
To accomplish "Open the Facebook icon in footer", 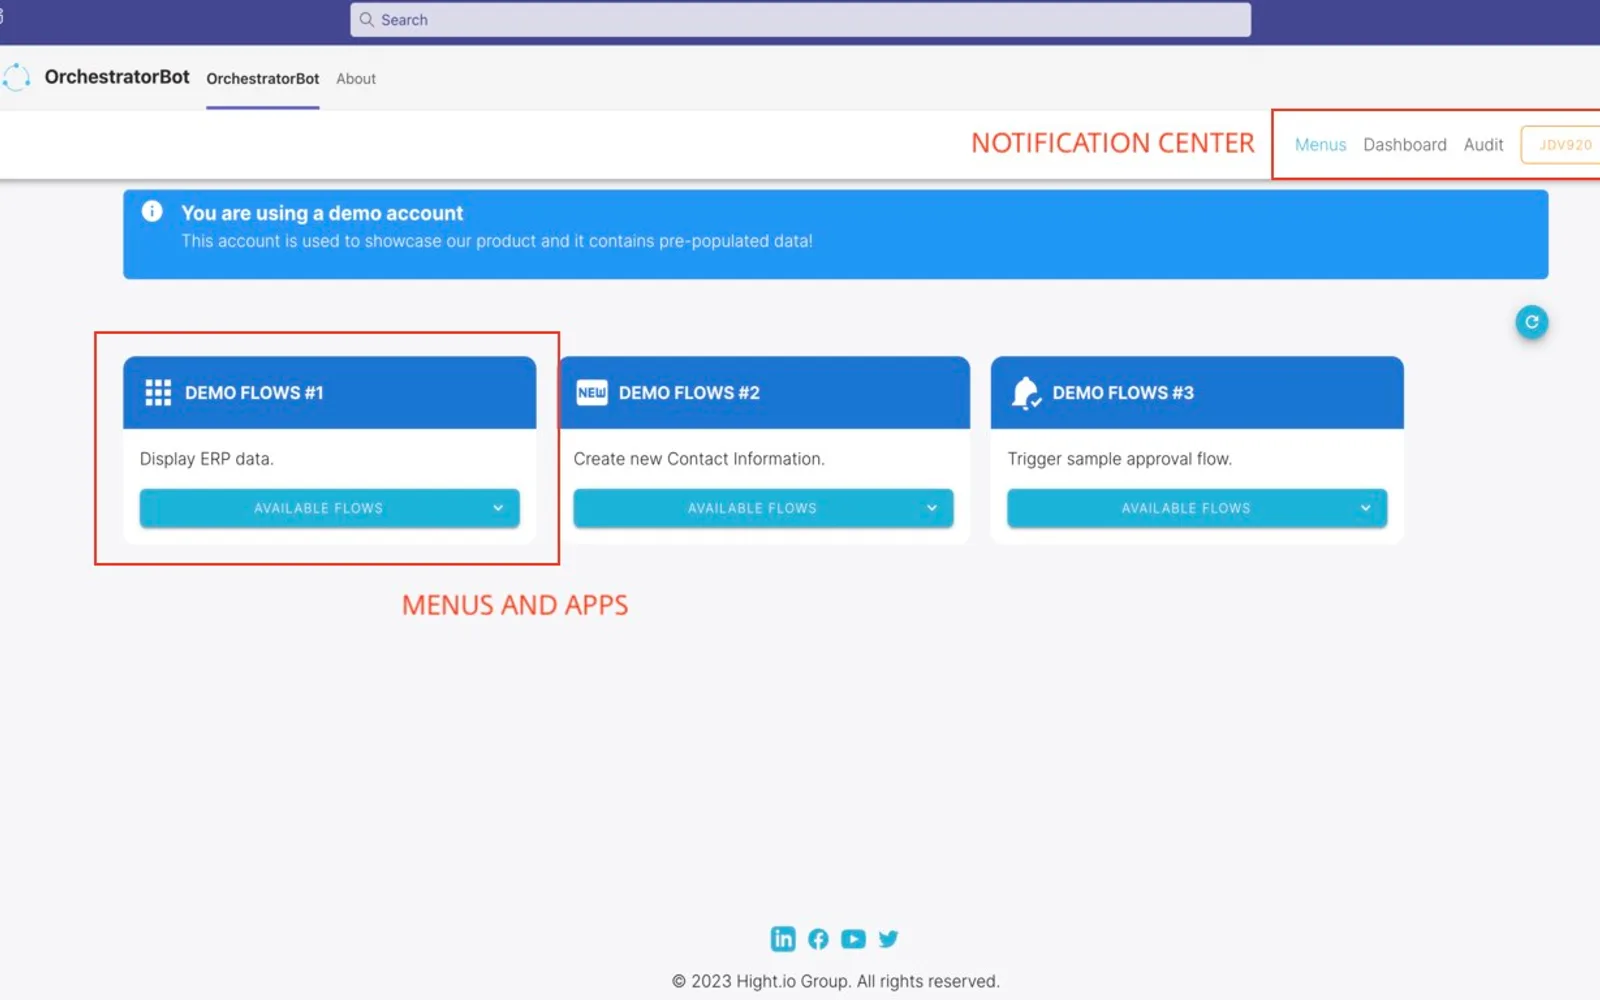I will click(x=818, y=939).
